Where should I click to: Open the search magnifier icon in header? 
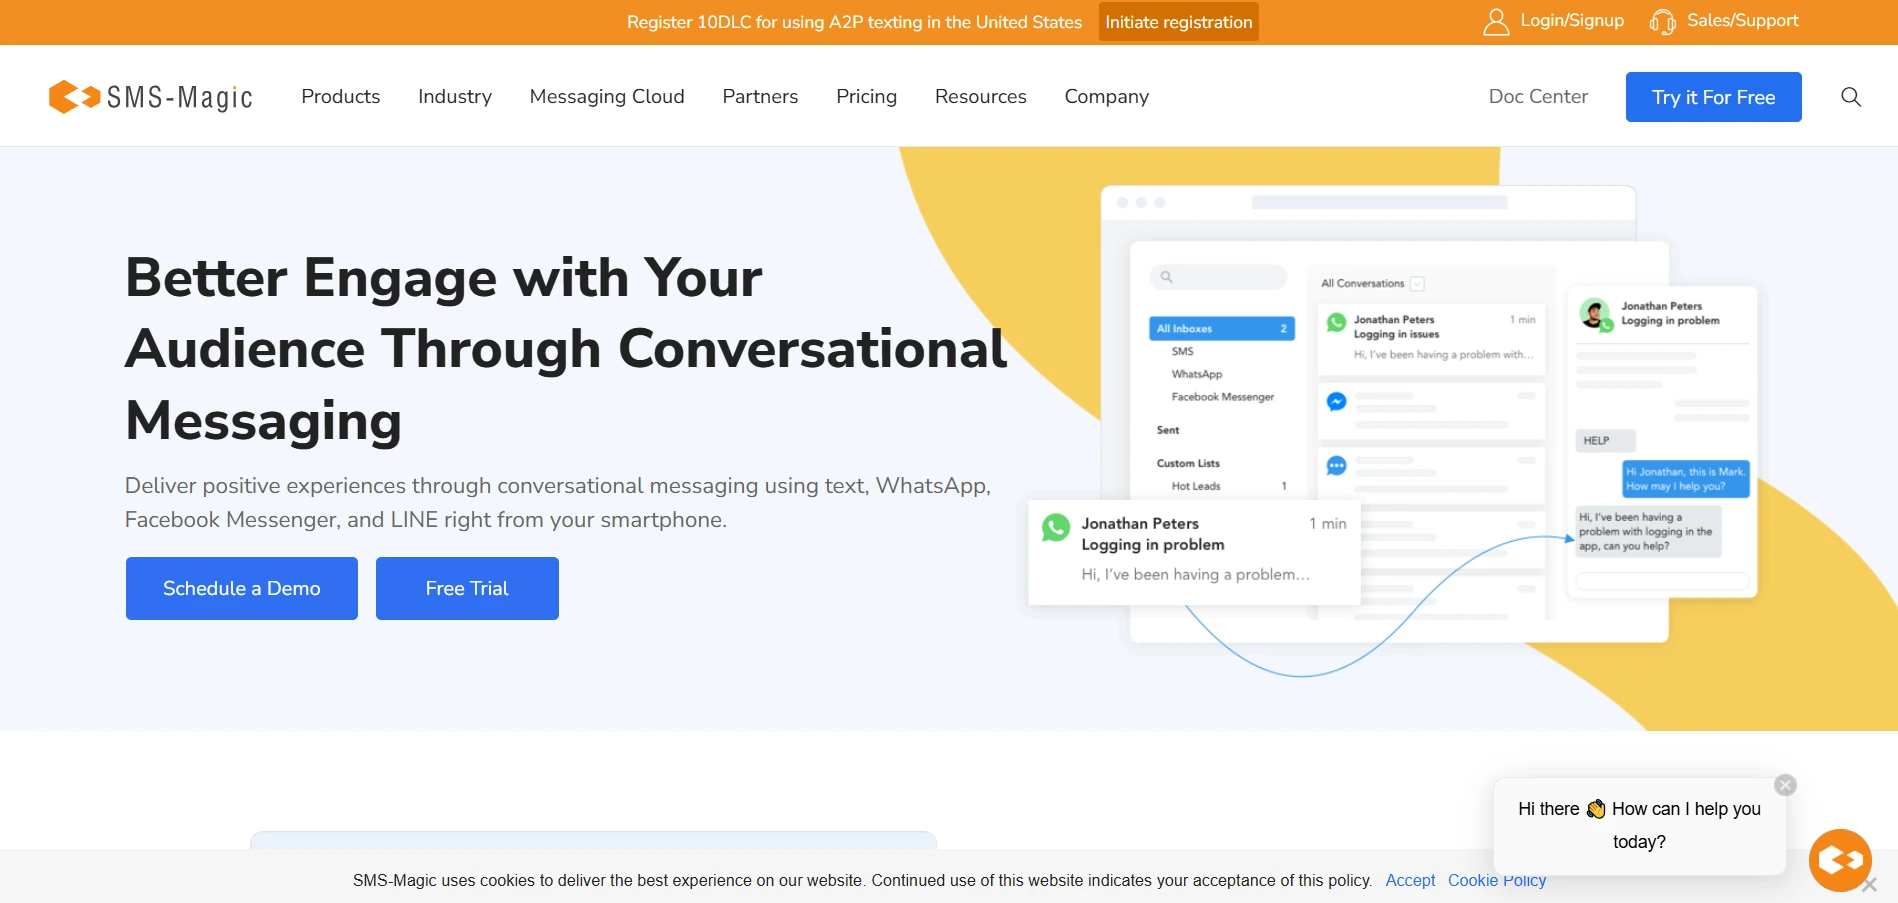click(1851, 97)
